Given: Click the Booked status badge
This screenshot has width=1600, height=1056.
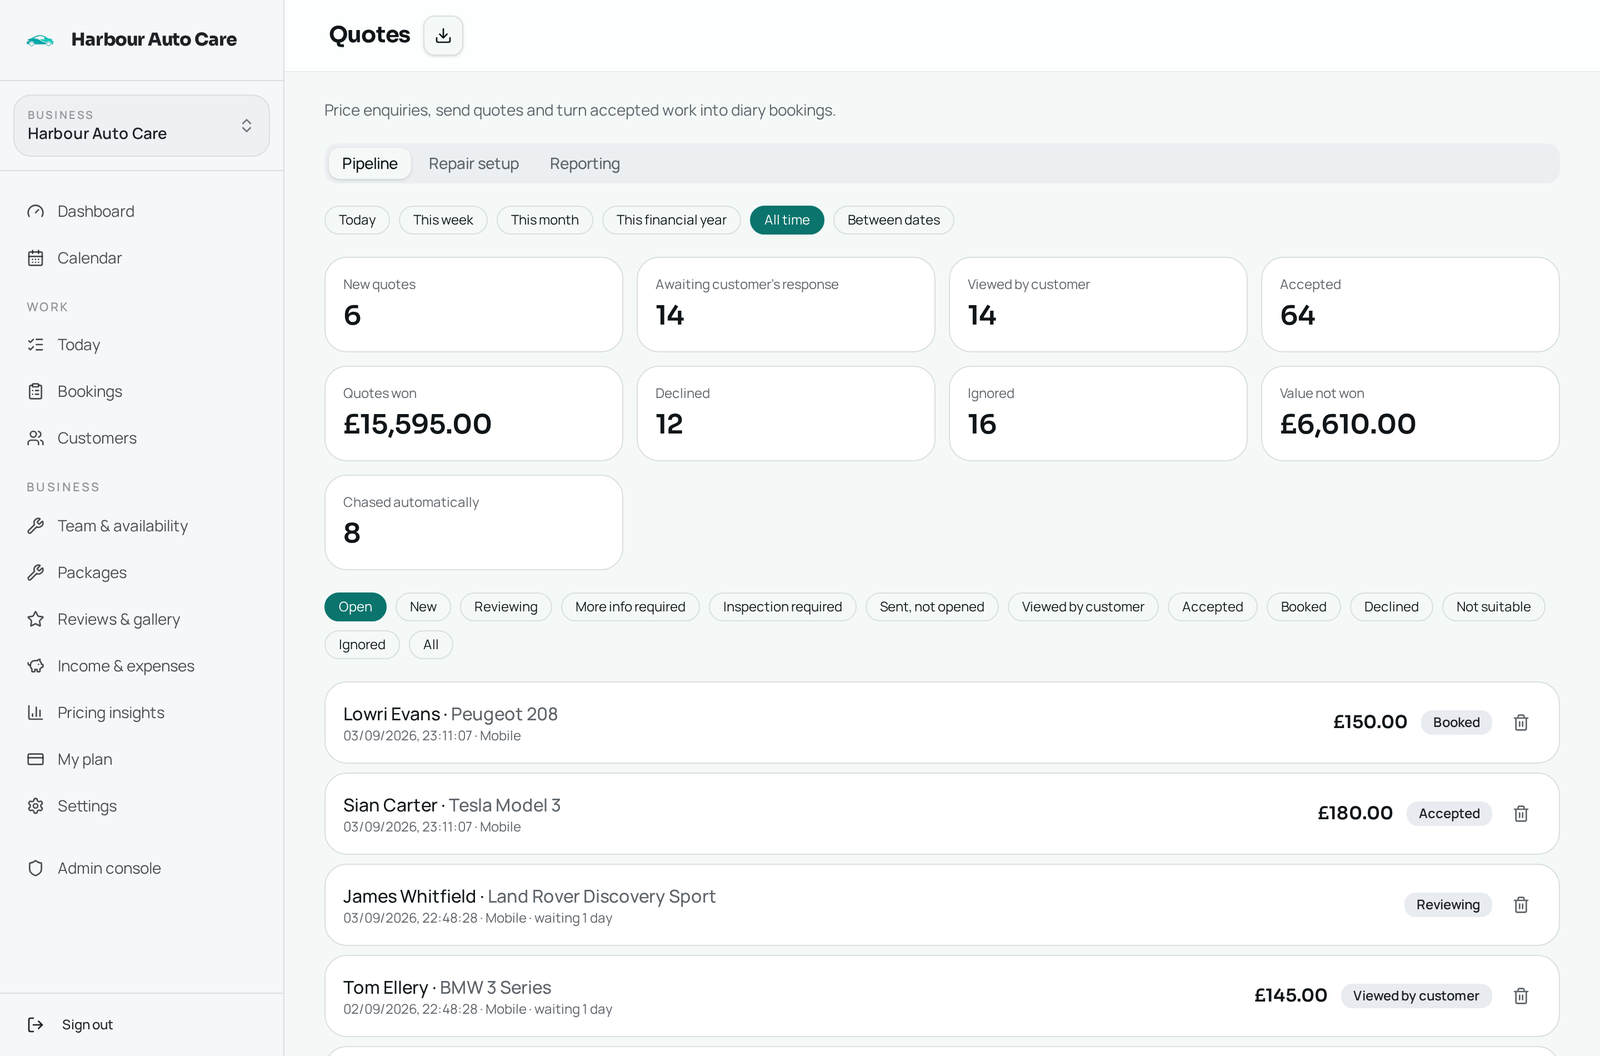Looking at the screenshot, I should [x=1456, y=722].
